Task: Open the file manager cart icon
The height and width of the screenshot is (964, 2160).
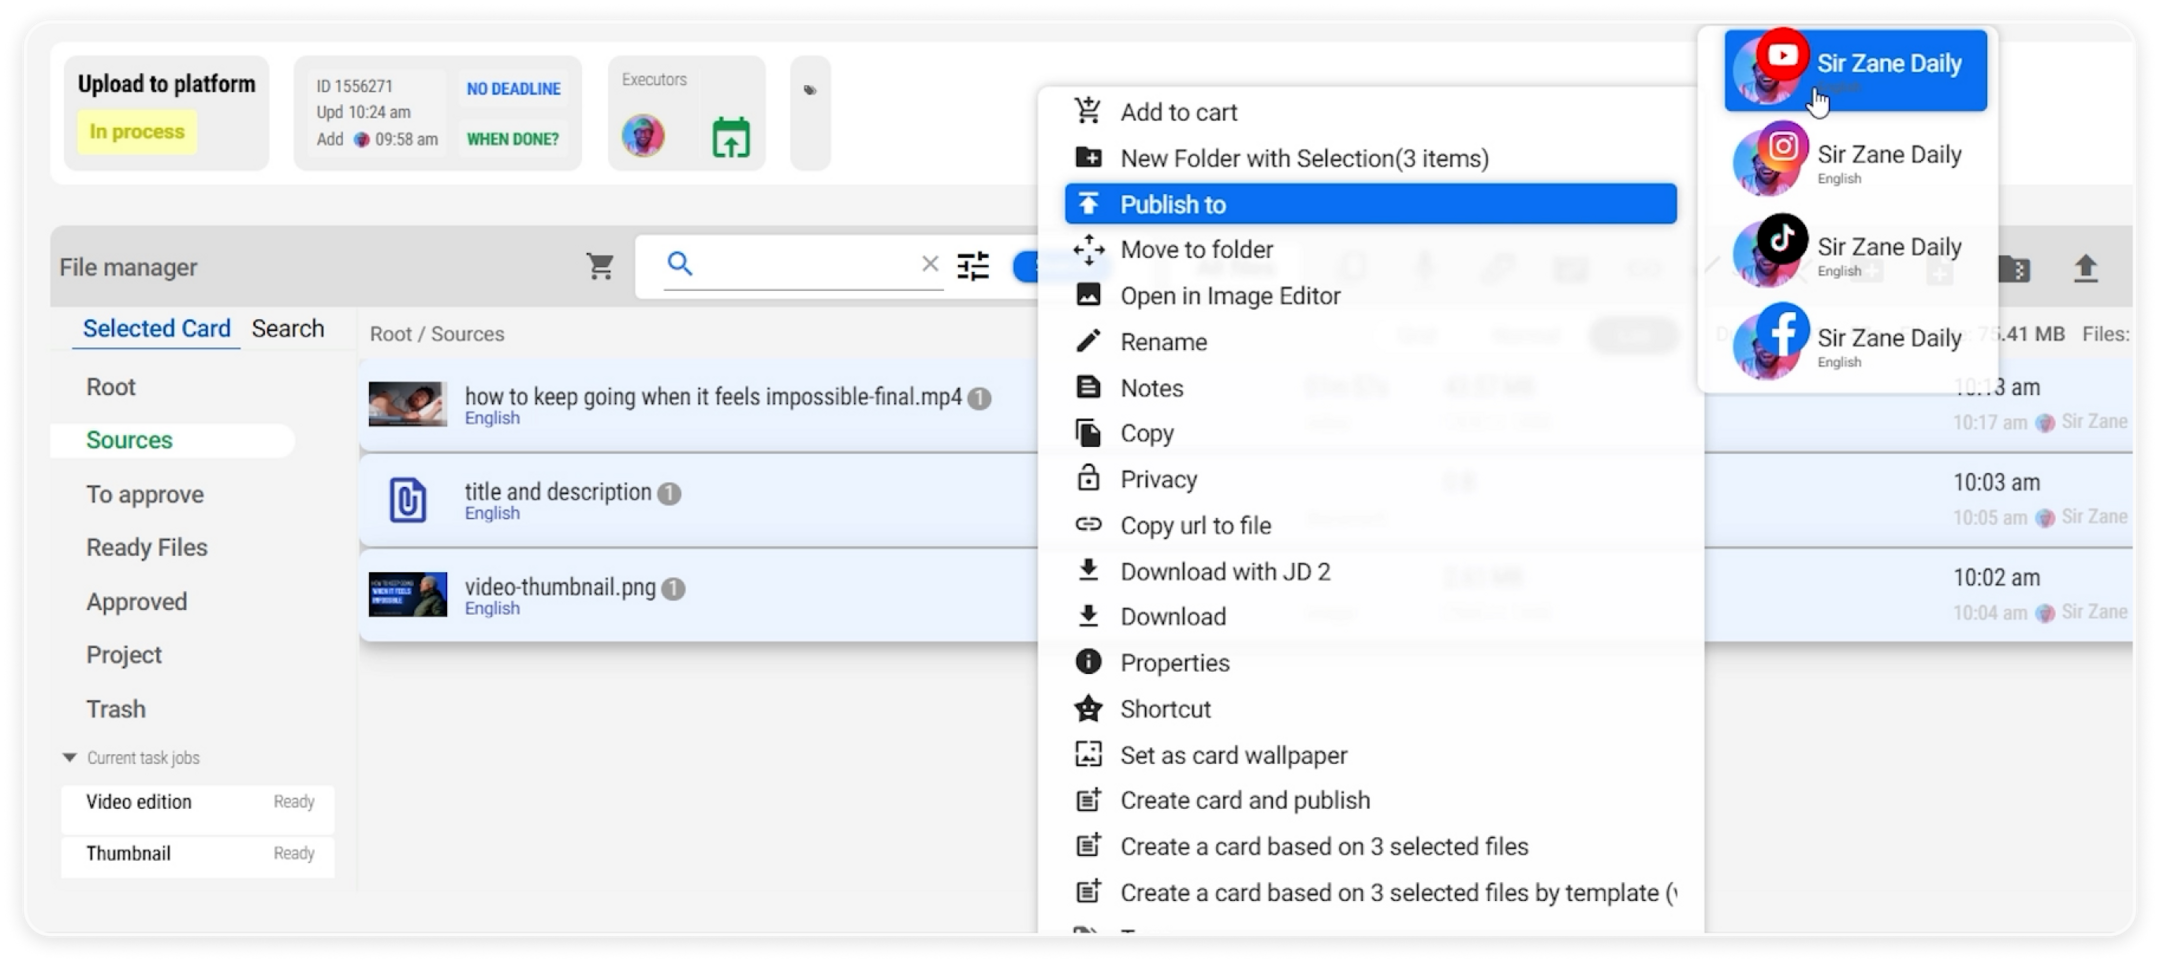Action: [x=600, y=266]
